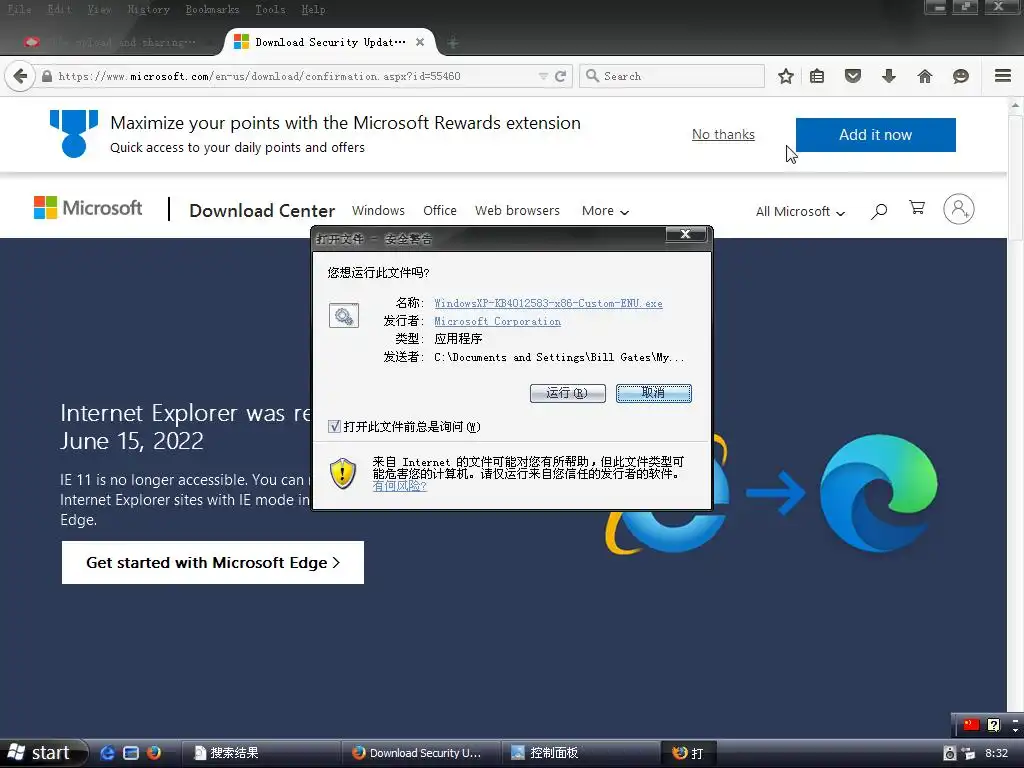The width and height of the screenshot is (1024, 768).
Task: Open the Bookmarks menu
Action: coord(212,9)
